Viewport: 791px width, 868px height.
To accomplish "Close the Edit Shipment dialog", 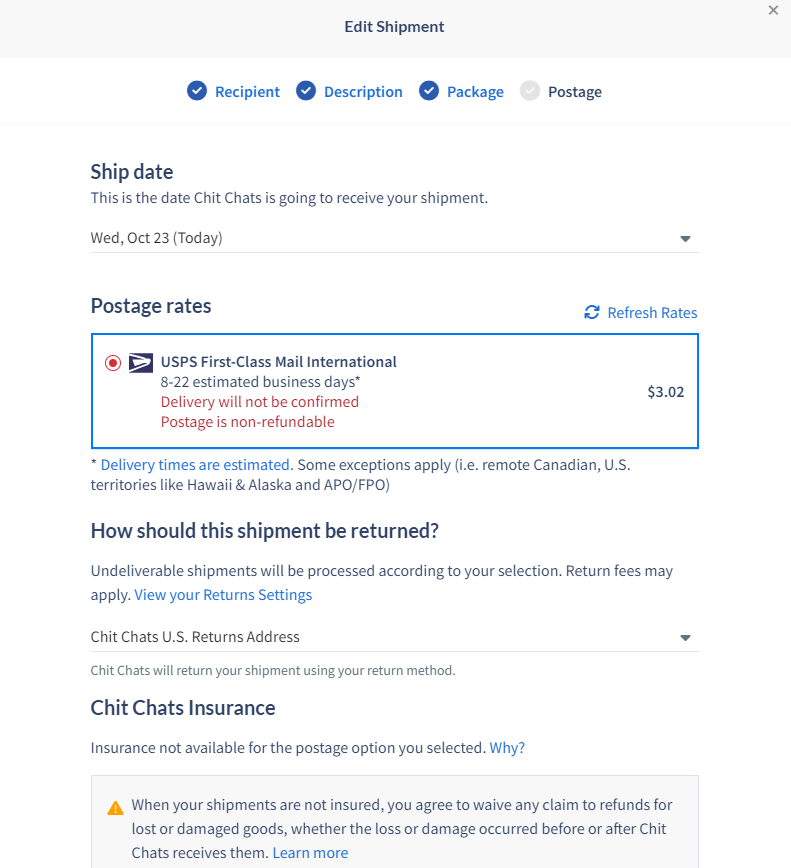I will point(773,10).
